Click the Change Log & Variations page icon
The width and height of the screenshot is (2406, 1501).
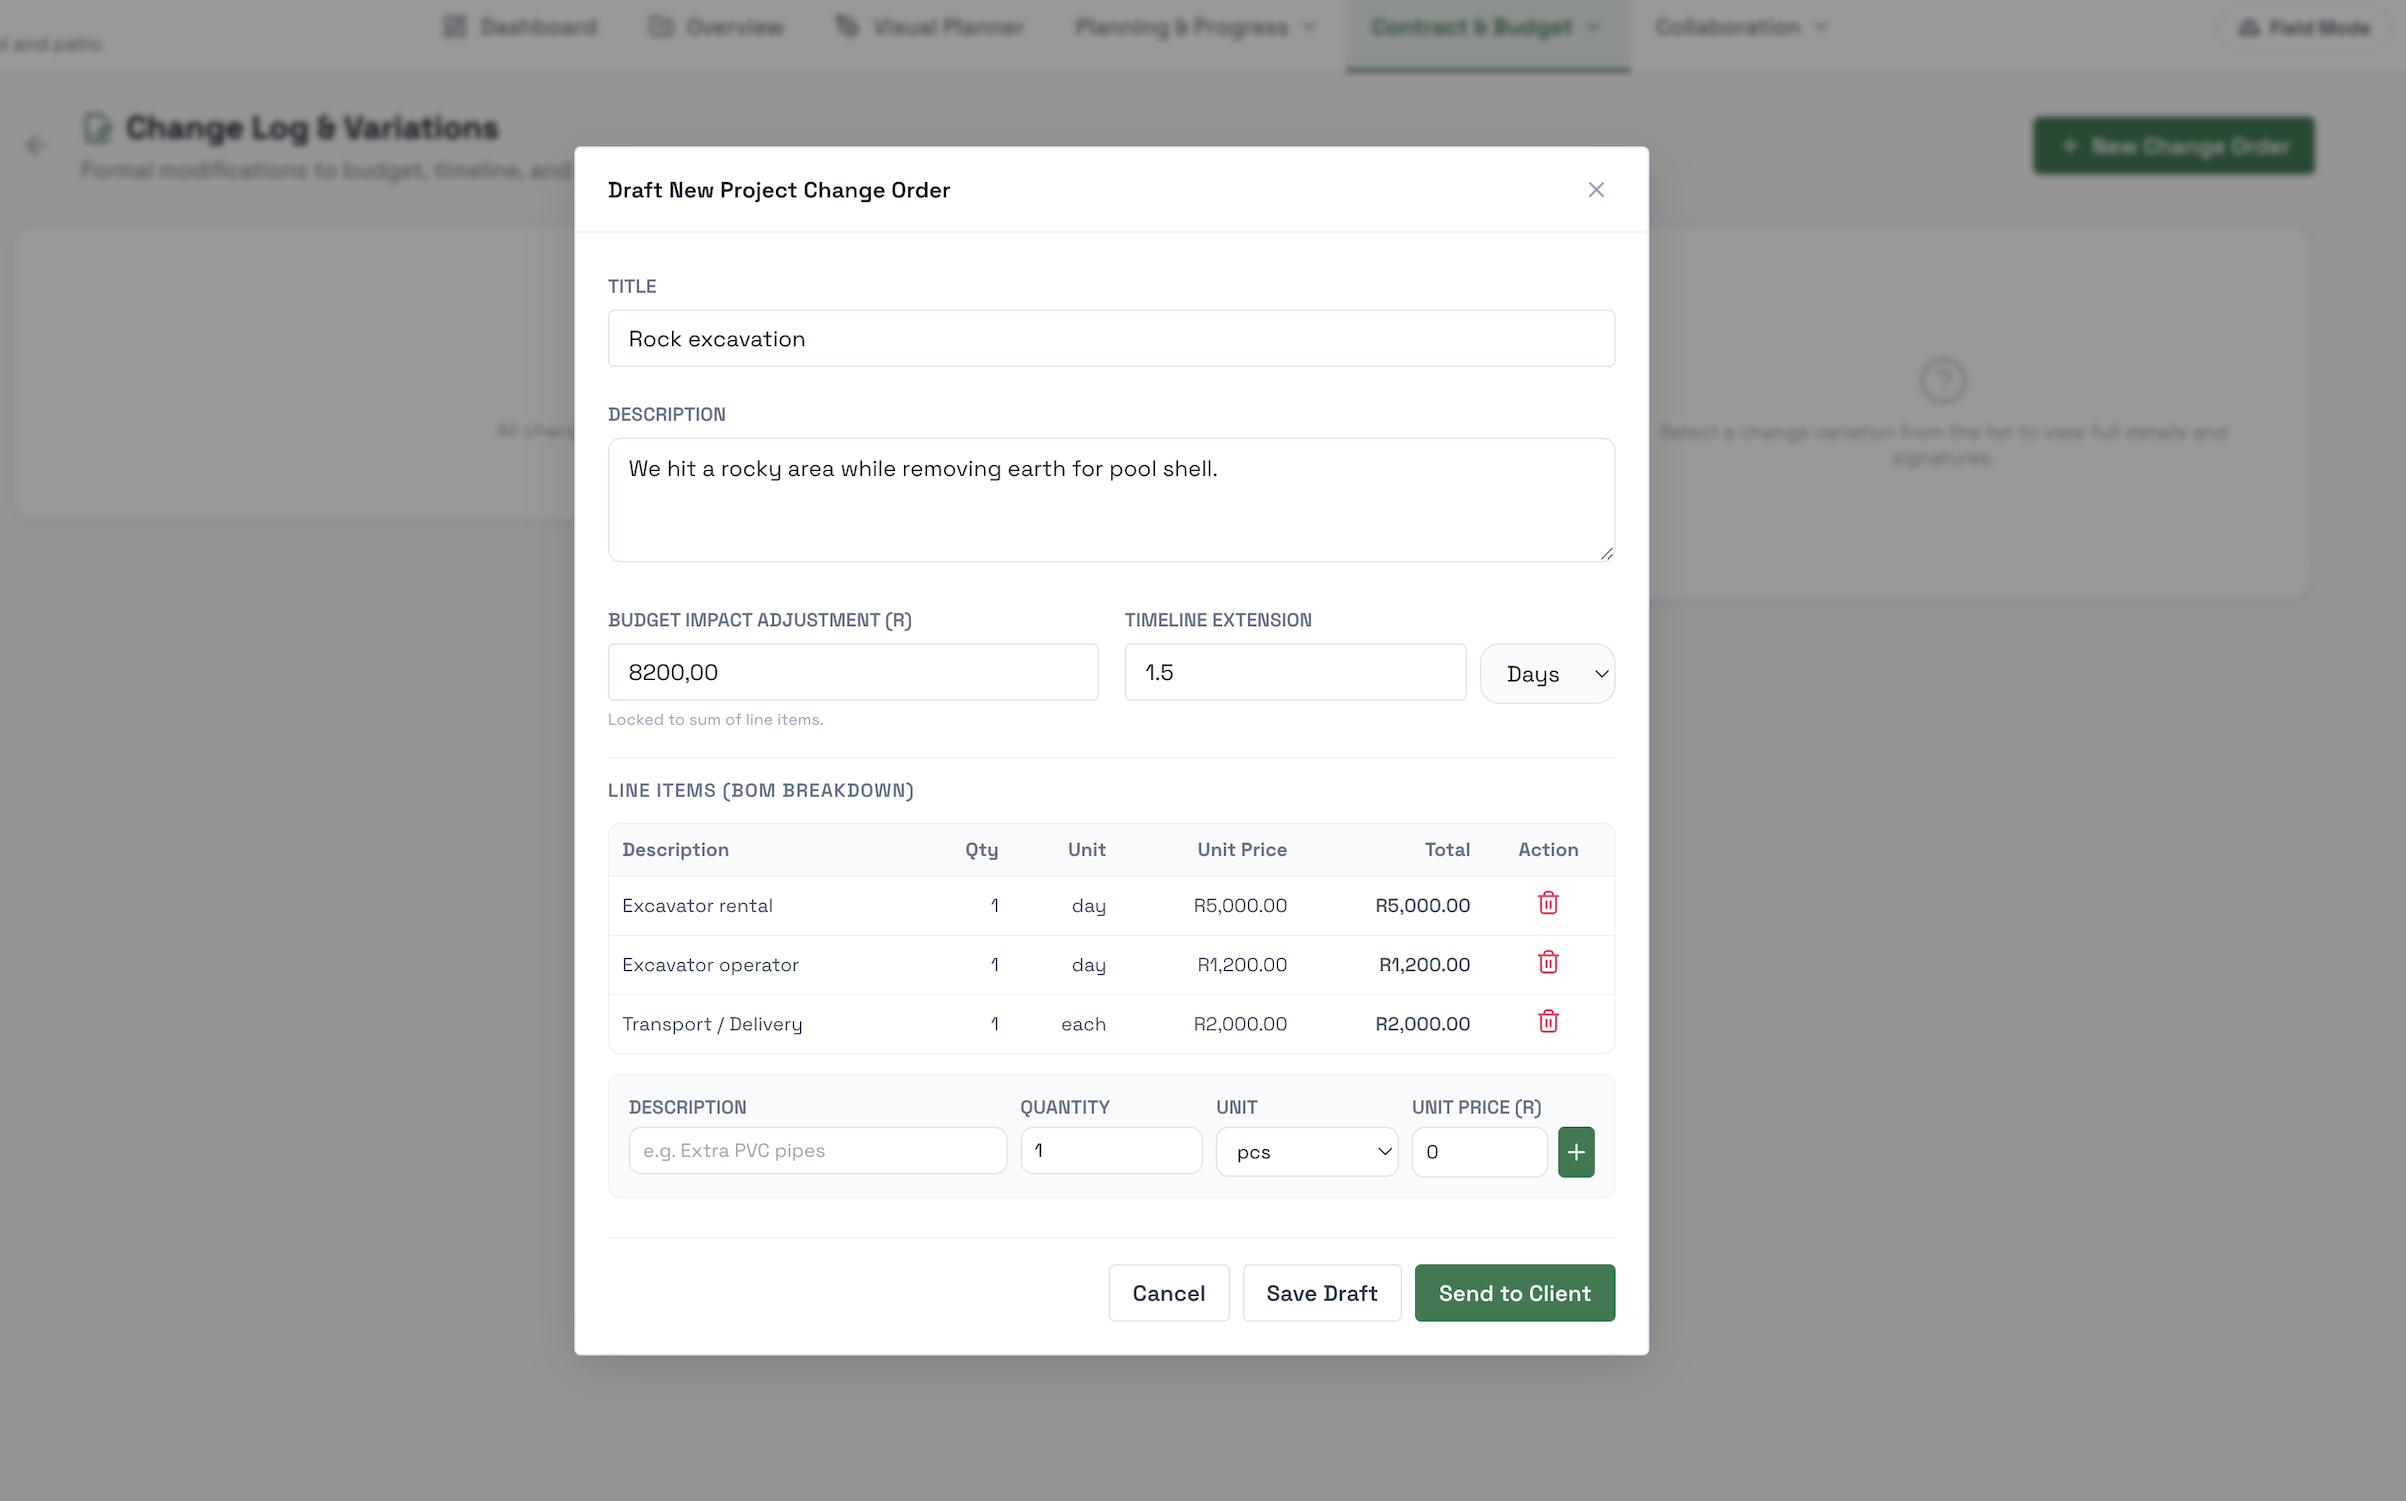(97, 128)
